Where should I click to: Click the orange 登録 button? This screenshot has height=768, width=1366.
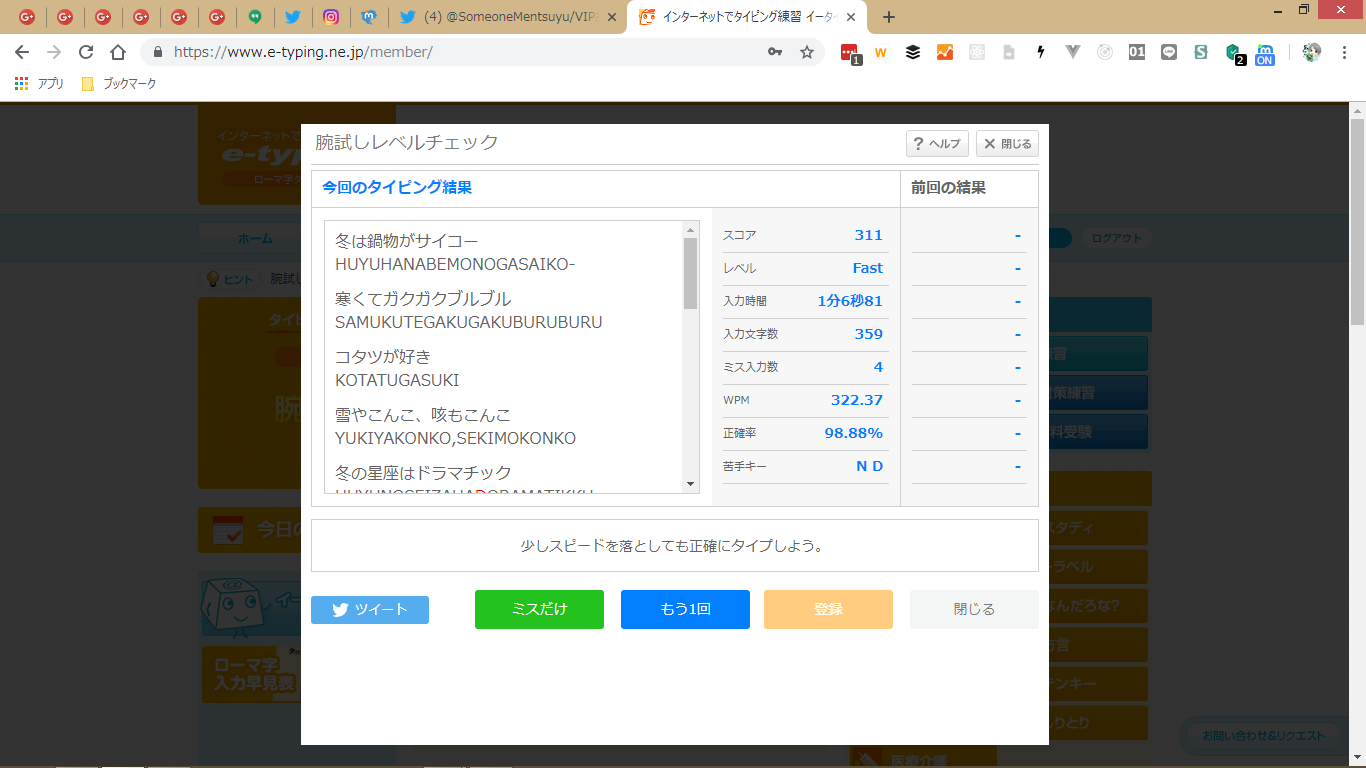(x=828, y=609)
